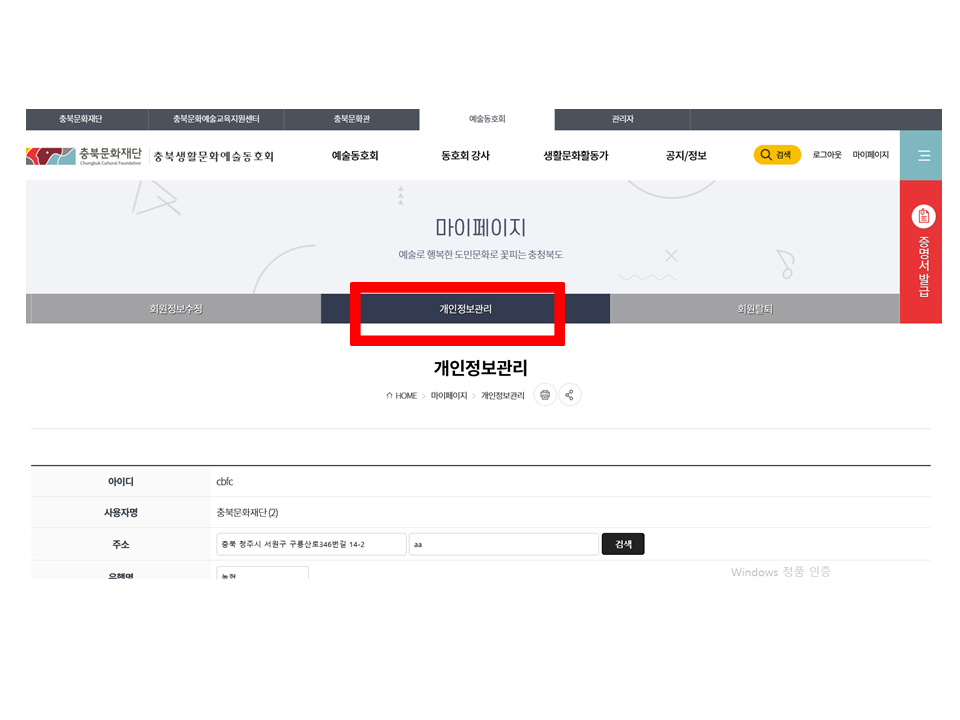This screenshot has height=720, width=960.
Task: Open the 예술동호회 navigation menu
Action: [x=355, y=156]
